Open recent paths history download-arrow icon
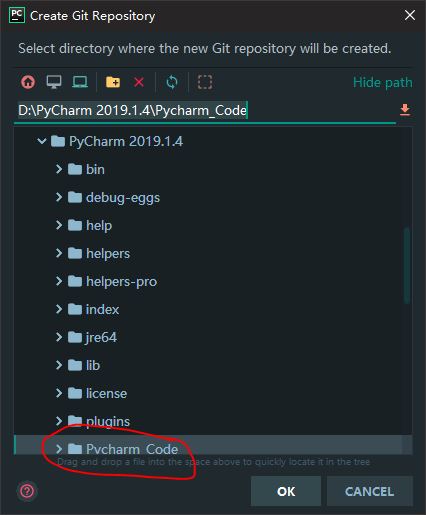 (x=405, y=110)
